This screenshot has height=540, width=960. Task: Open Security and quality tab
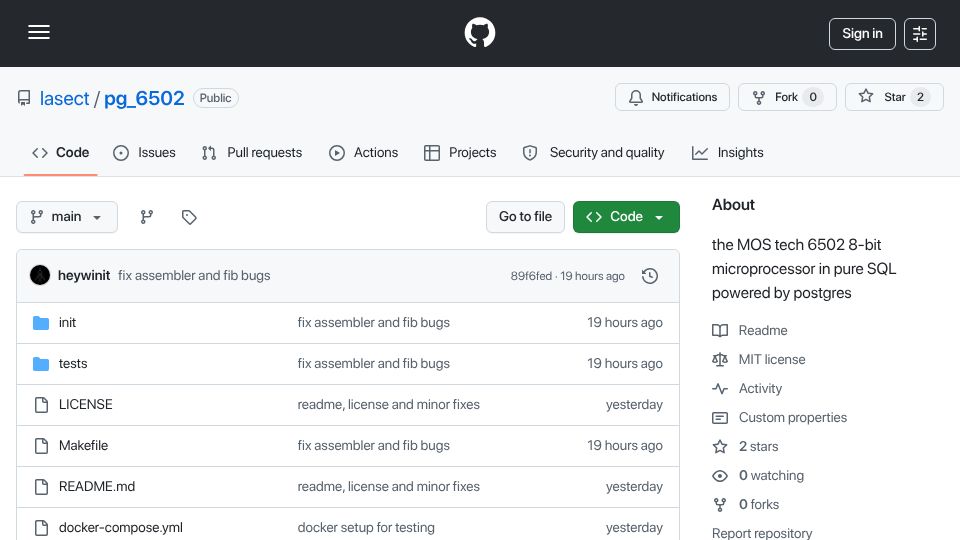593,152
